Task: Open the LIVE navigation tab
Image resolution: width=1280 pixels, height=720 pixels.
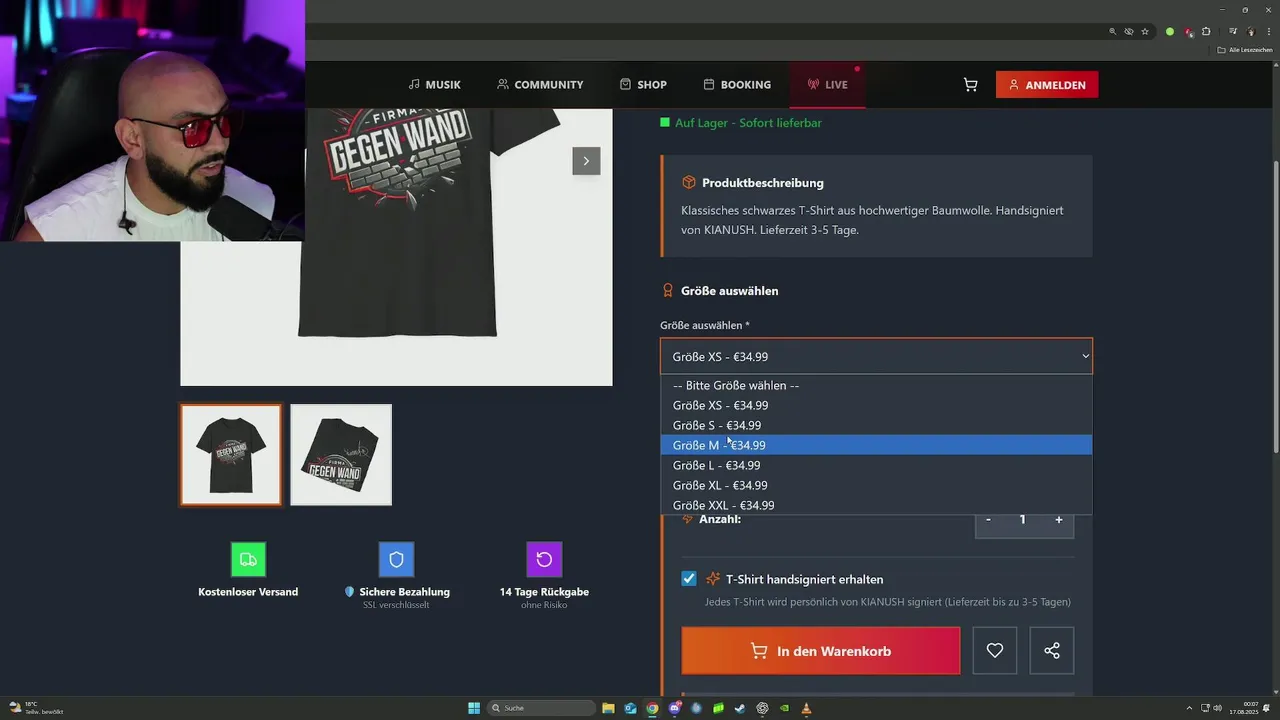Action: [x=827, y=85]
